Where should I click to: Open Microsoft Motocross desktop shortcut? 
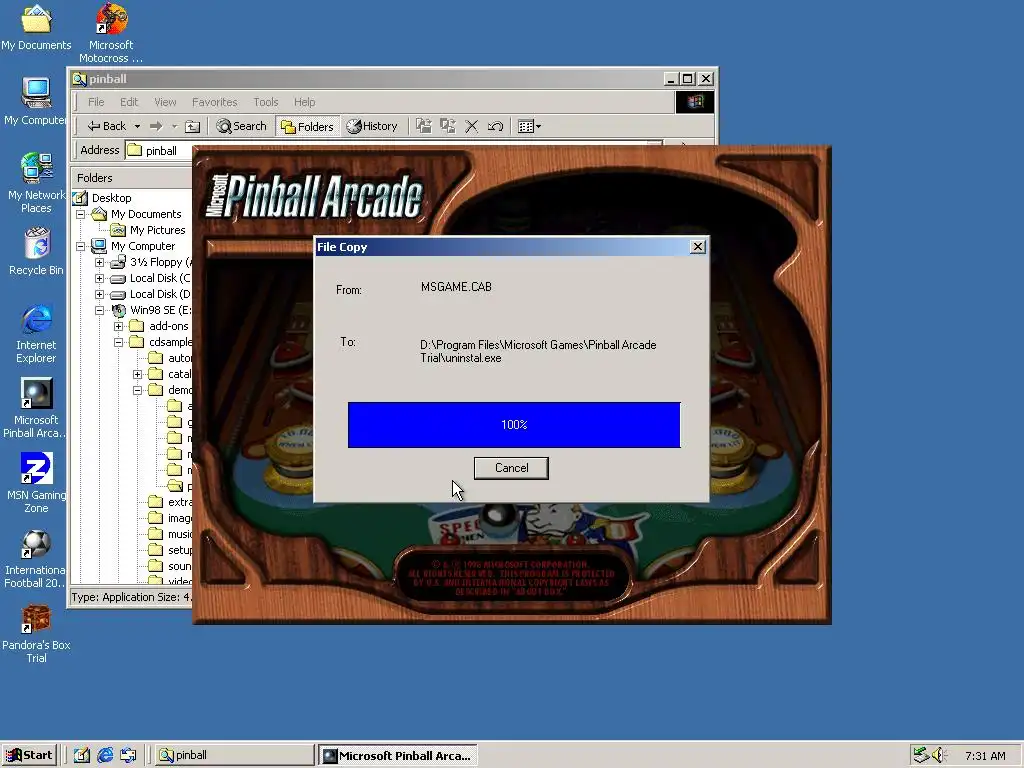[x=111, y=33]
